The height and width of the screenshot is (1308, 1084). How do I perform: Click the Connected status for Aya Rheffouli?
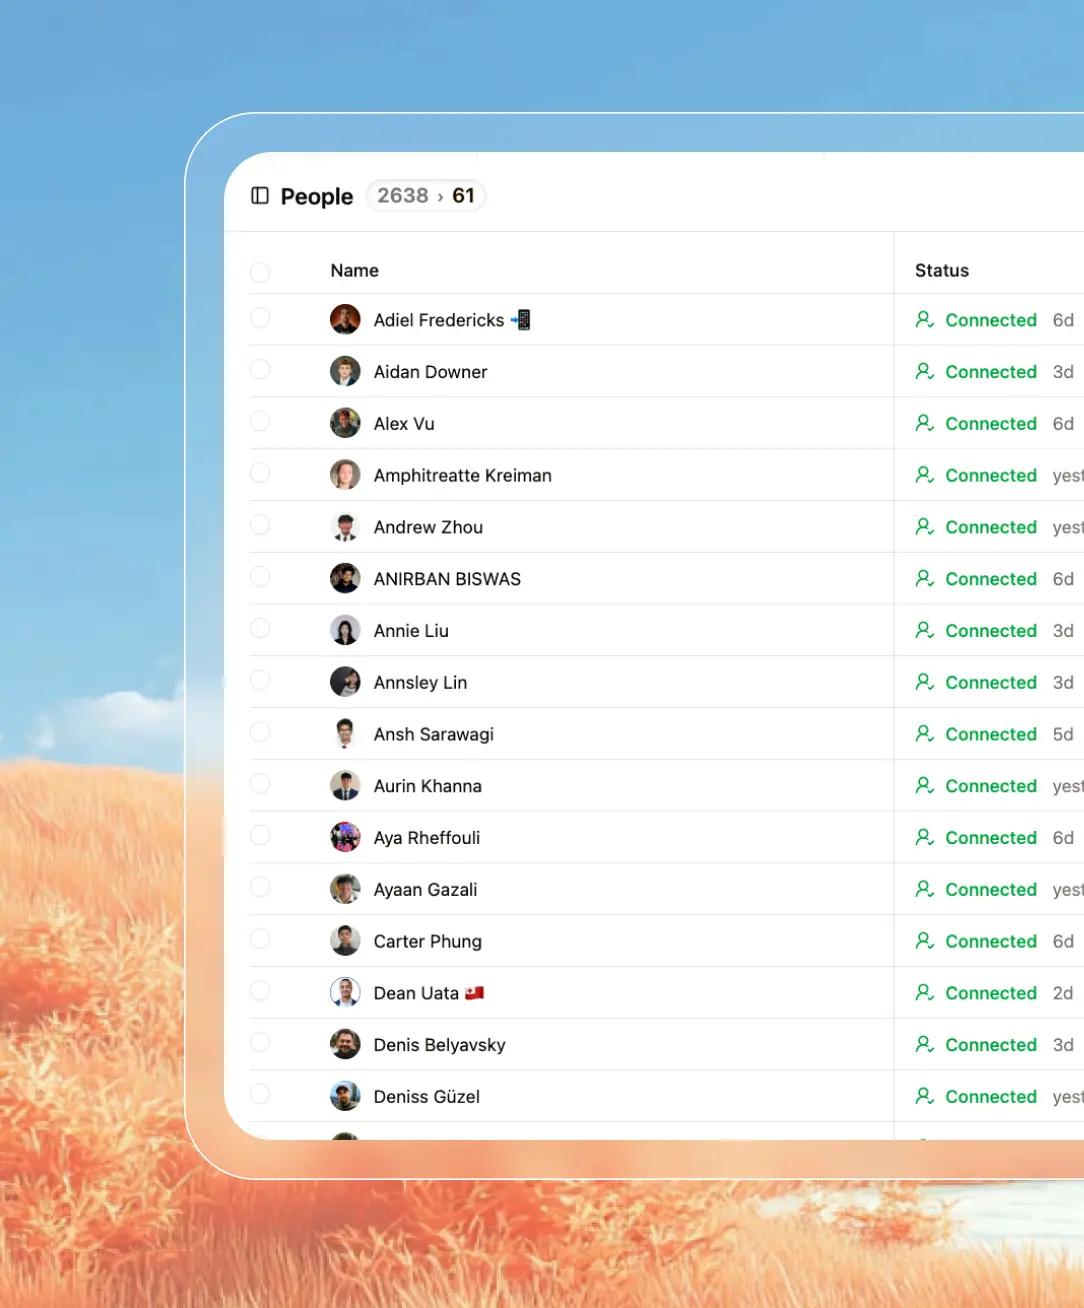tap(991, 838)
